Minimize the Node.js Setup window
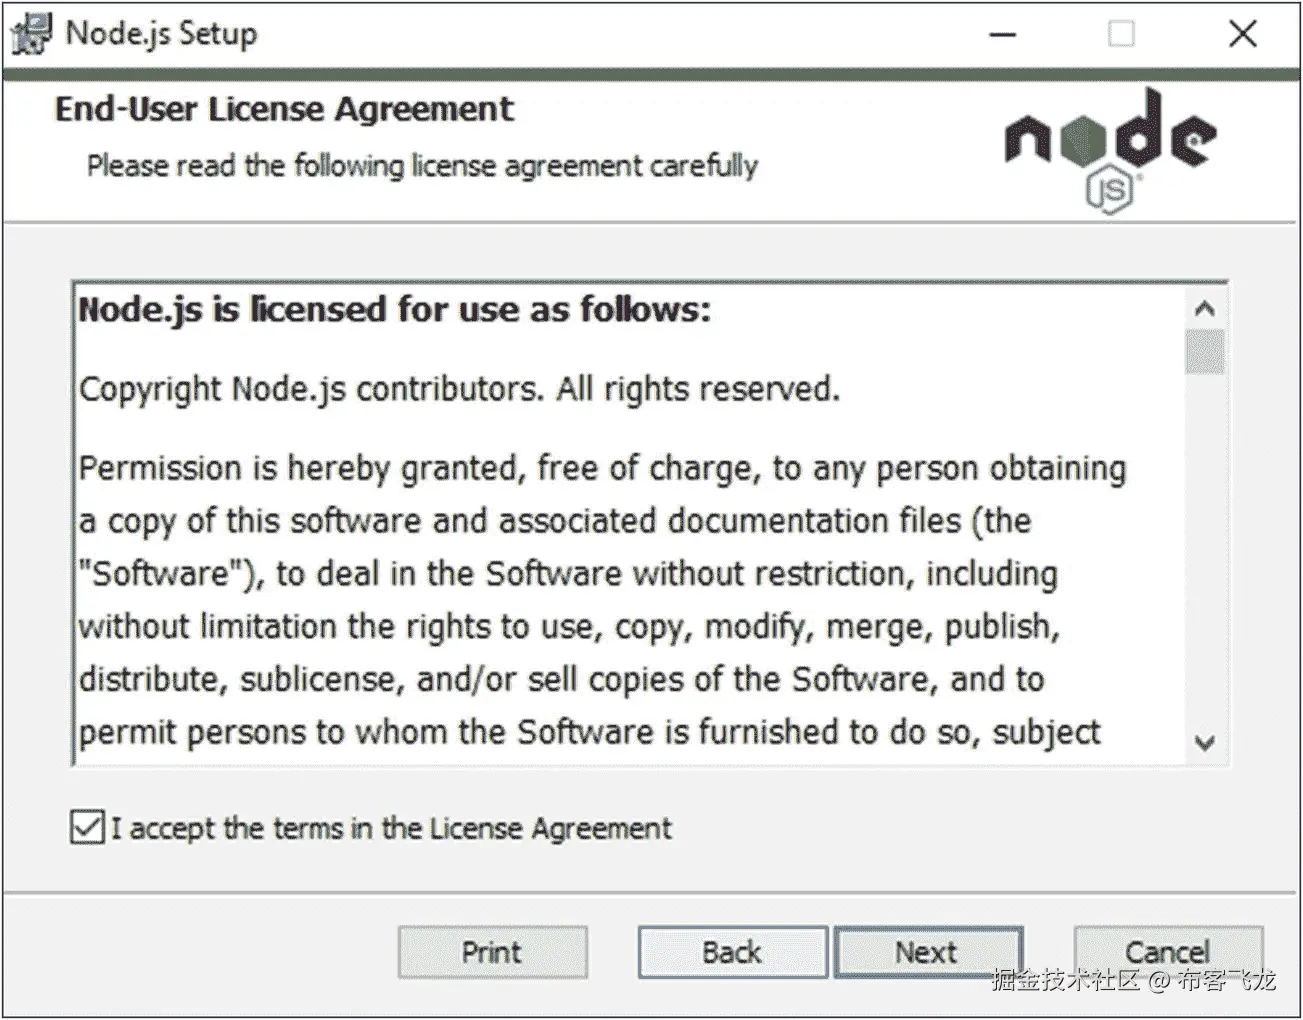 click(x=1003, y=34)
